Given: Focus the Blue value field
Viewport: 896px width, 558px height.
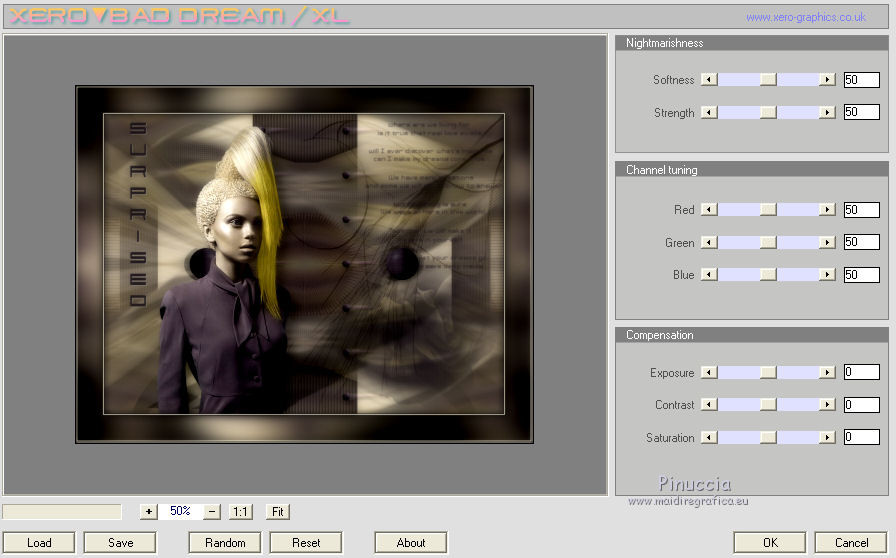Looking at the screenshot, I should click(x=862, y=275).
